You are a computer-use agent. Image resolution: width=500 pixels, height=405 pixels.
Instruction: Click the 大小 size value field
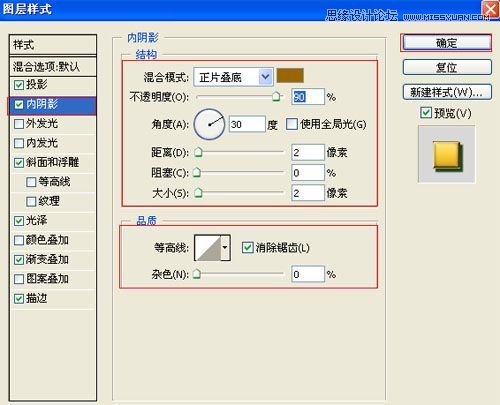click(308, 193)
